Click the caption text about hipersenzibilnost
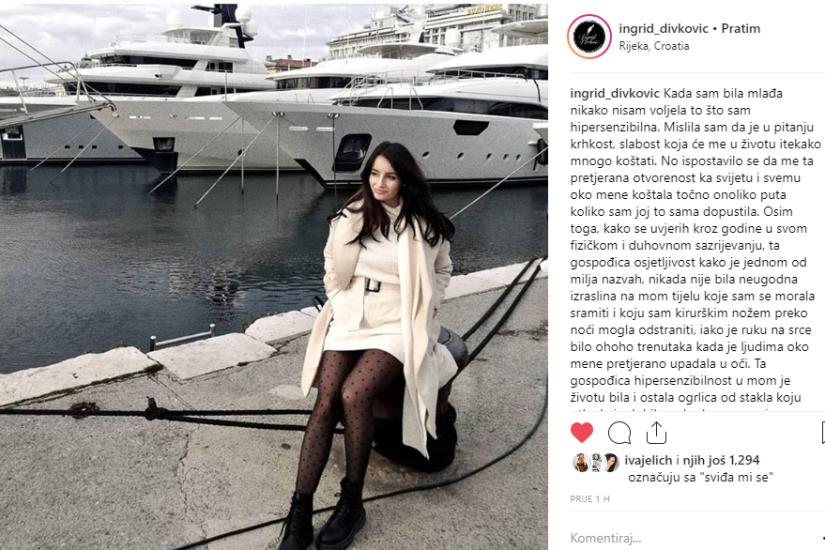 pos(695,246)
